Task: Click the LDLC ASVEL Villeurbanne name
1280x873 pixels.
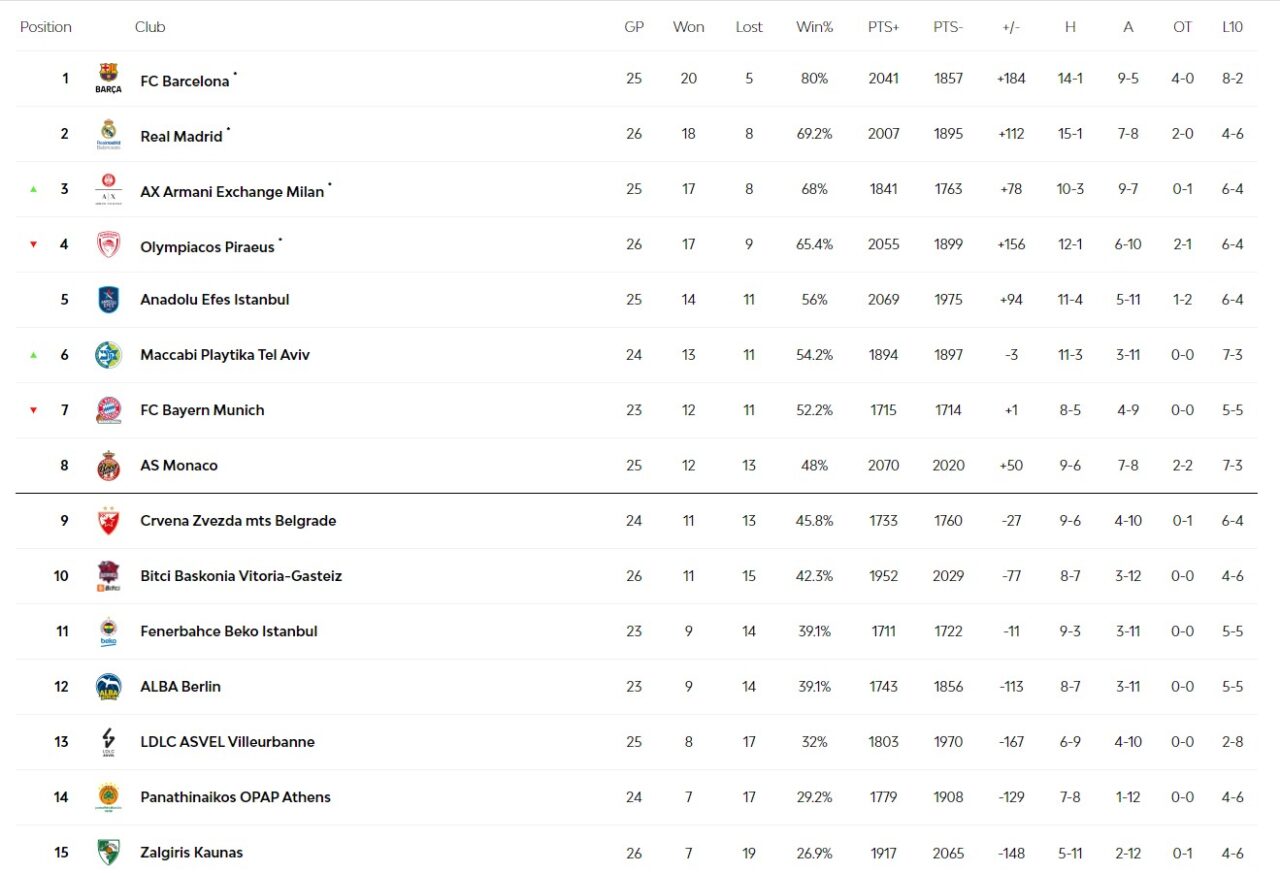Action: [227, 742]
